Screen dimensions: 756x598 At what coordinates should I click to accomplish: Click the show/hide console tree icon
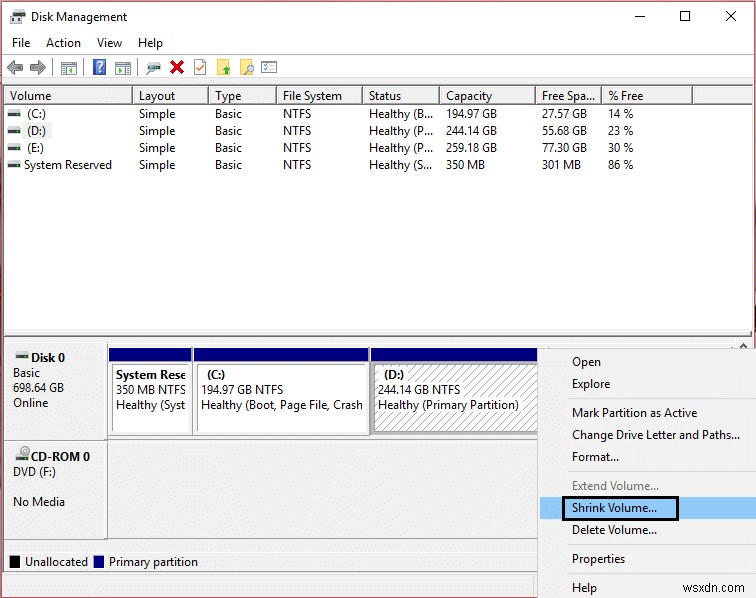pyautogui.click(x=68, y=68)
